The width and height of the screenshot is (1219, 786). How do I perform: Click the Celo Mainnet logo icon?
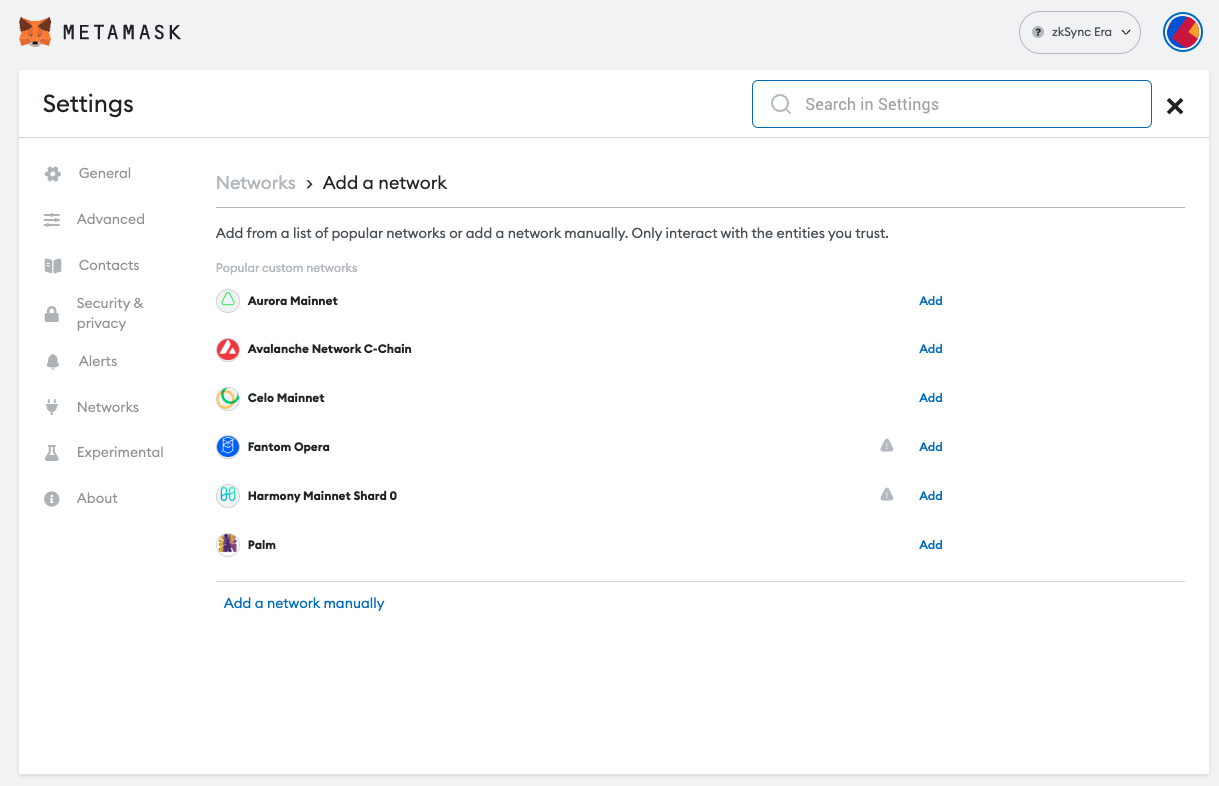228,398
